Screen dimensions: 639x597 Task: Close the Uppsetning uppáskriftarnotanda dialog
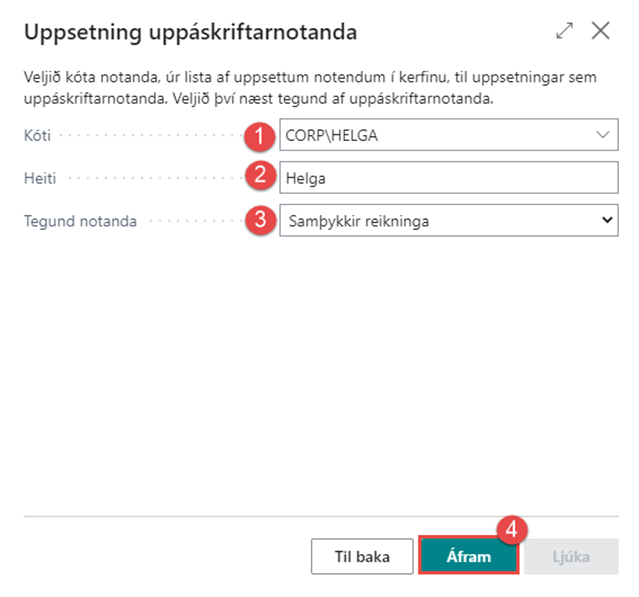[x=601, y=31]
